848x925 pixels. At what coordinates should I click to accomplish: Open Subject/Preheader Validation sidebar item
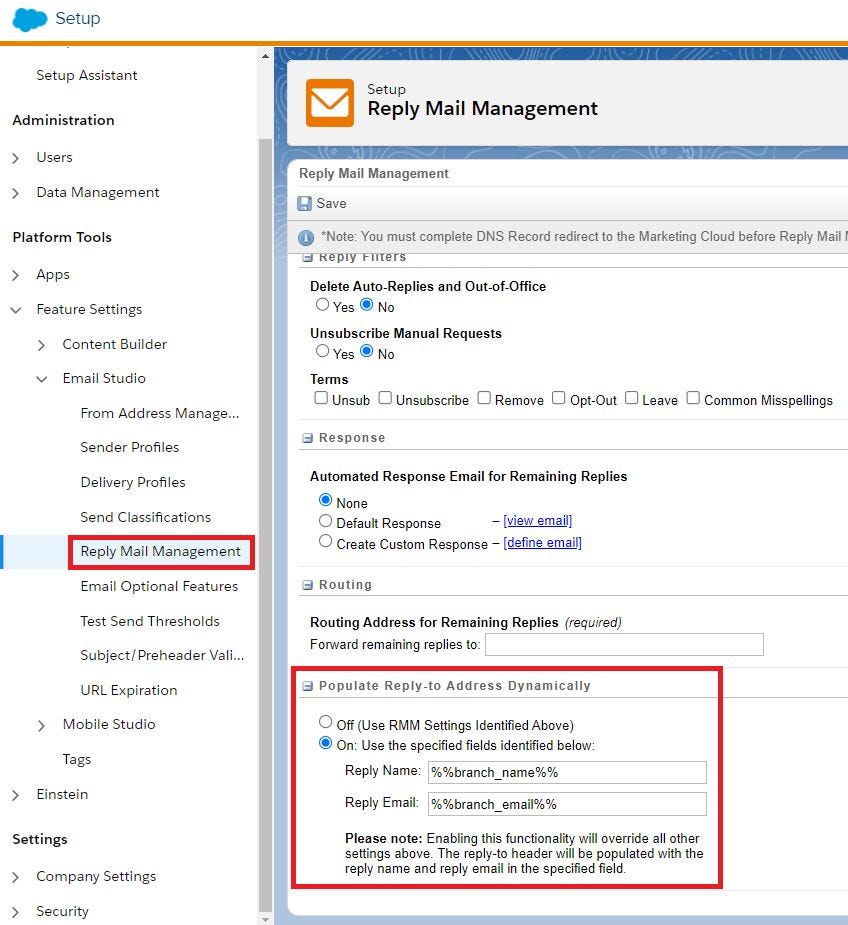(x=162, y=655)
